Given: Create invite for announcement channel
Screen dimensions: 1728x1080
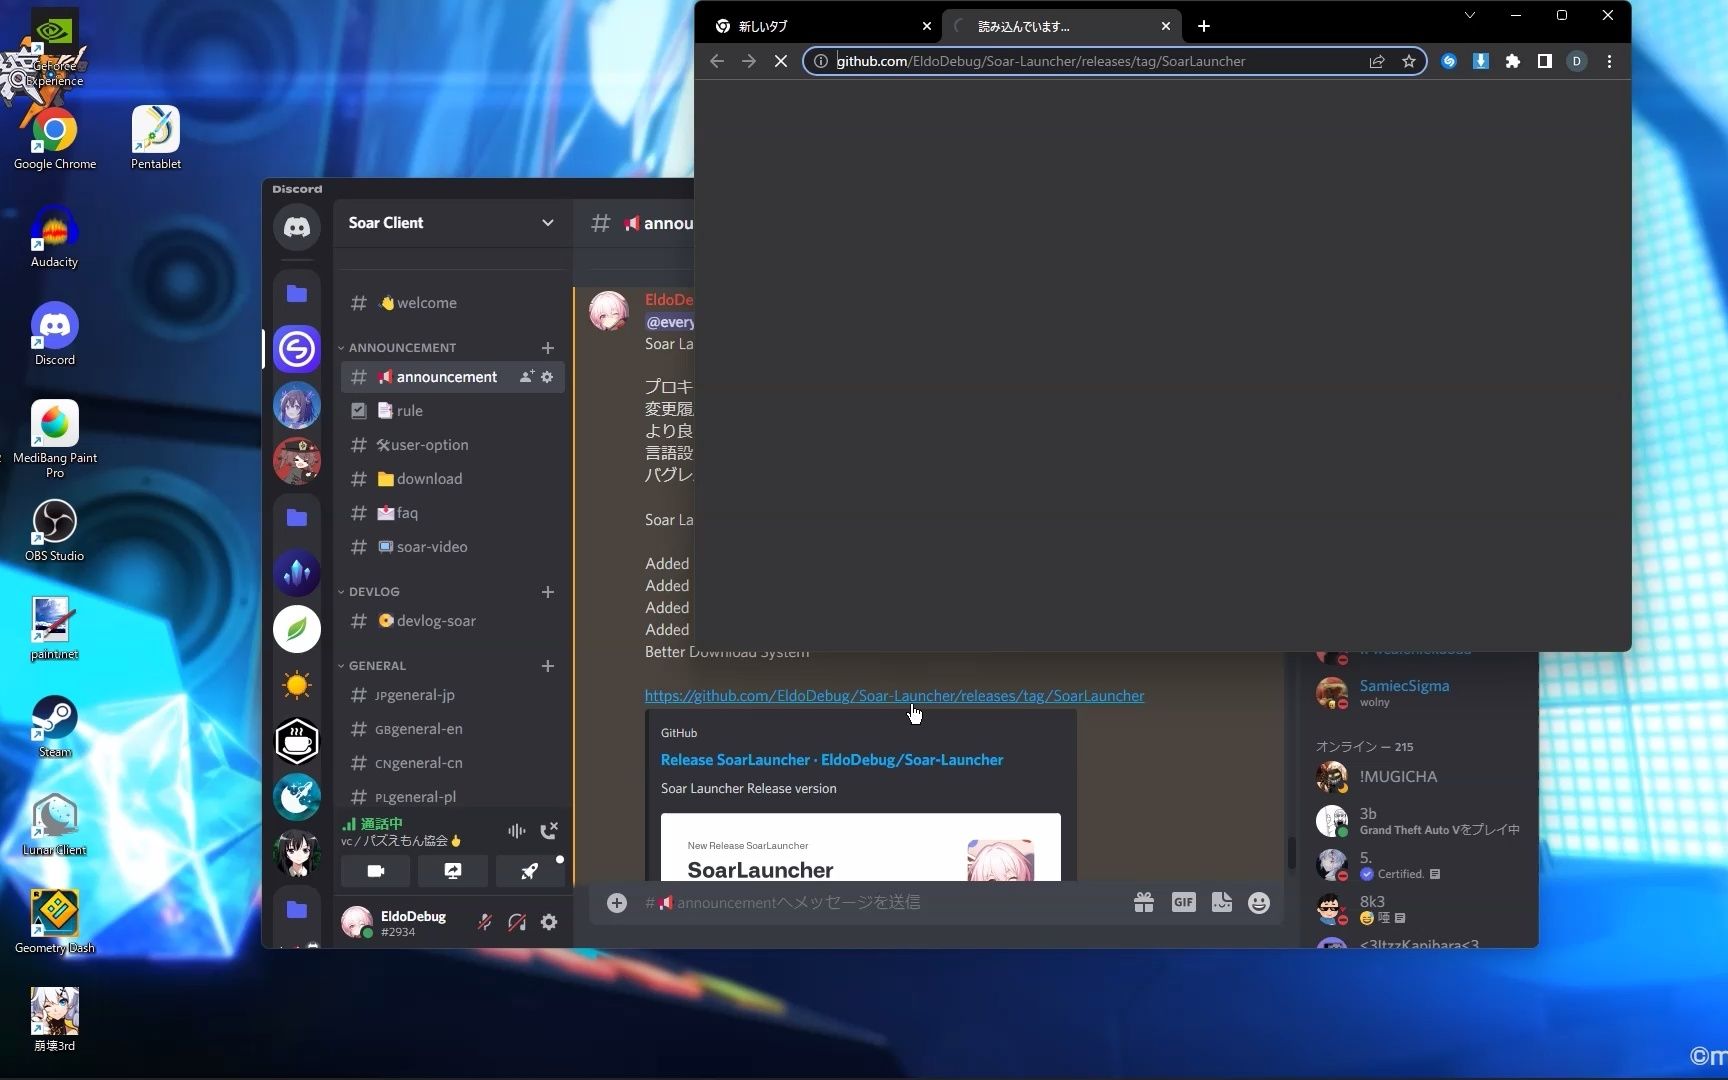Looking at the screenshot, I should coord(526,377).
